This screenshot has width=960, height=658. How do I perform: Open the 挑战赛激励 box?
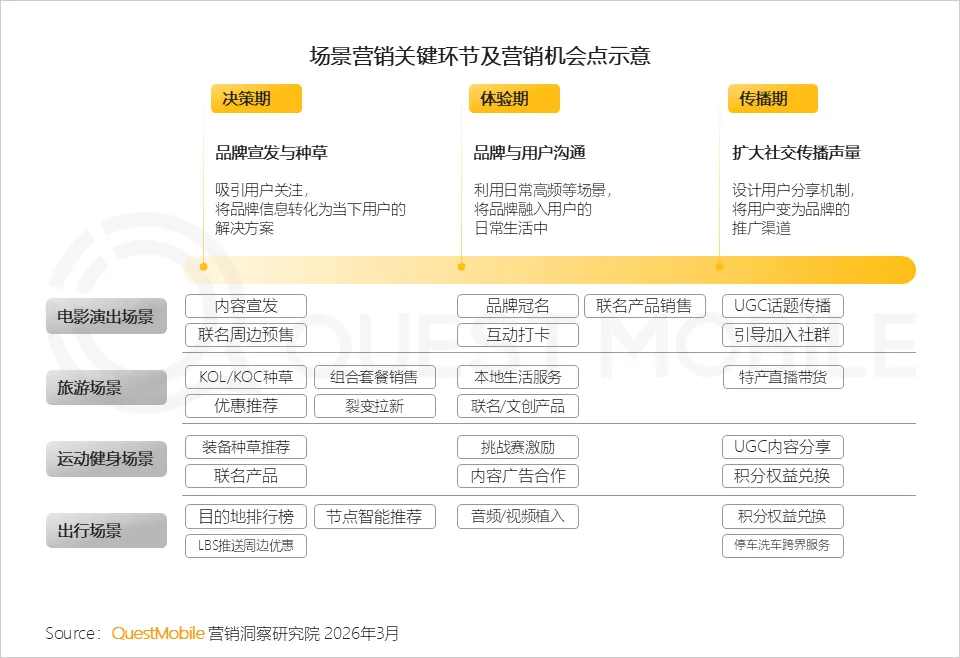coord(517,447)
